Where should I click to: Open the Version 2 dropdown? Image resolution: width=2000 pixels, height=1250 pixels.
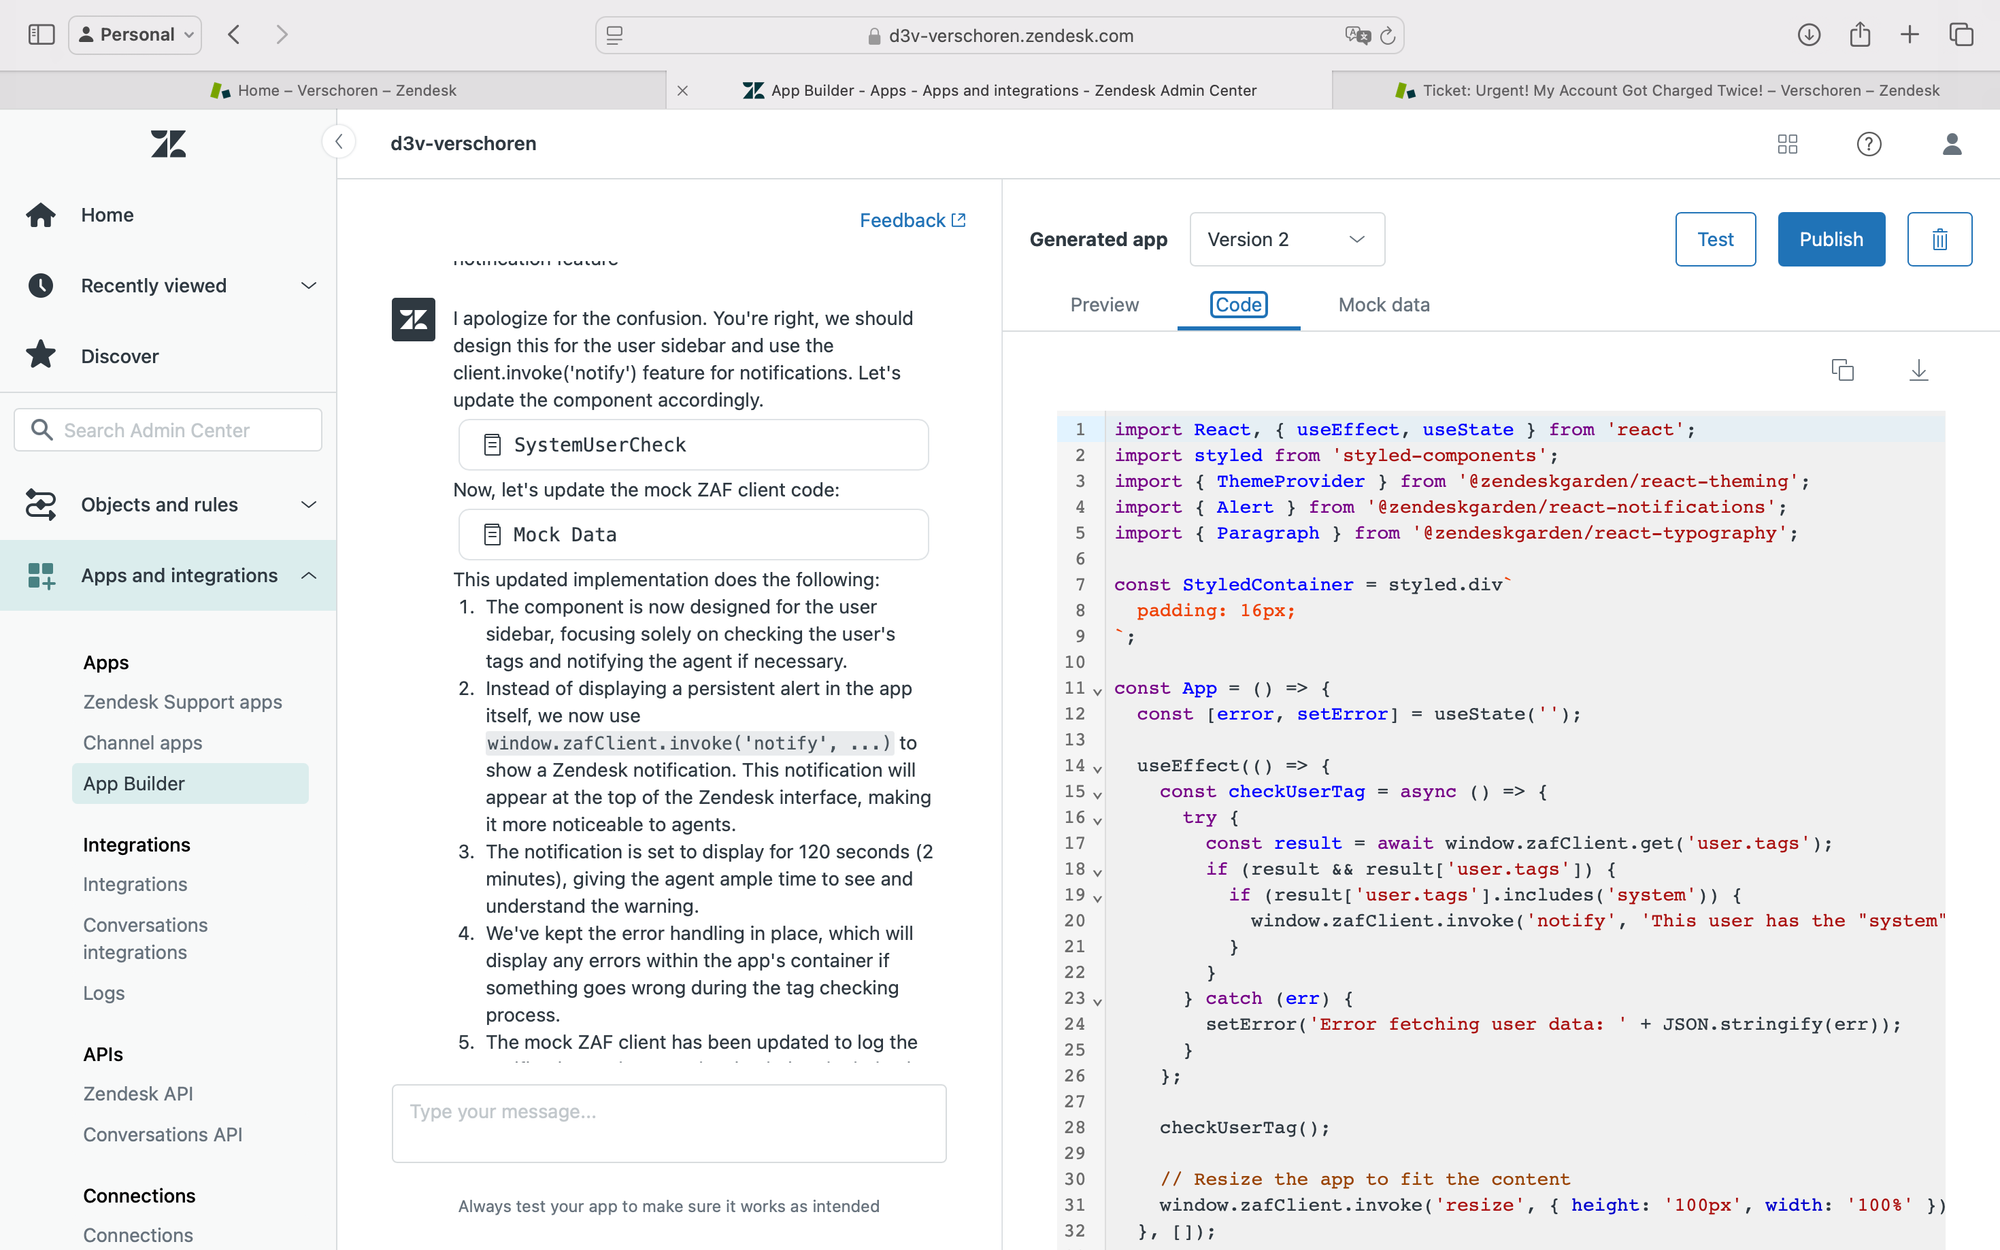coord(1287,239)
